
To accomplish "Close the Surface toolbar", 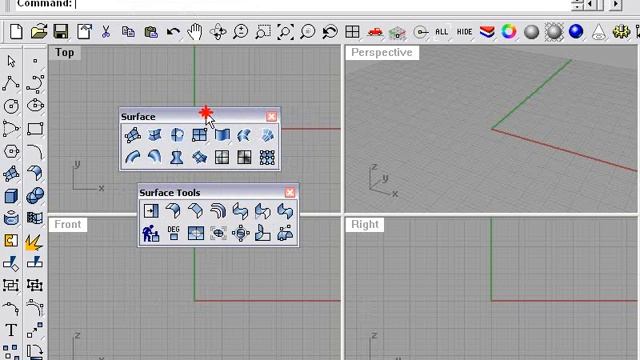I will coord(271,117).
